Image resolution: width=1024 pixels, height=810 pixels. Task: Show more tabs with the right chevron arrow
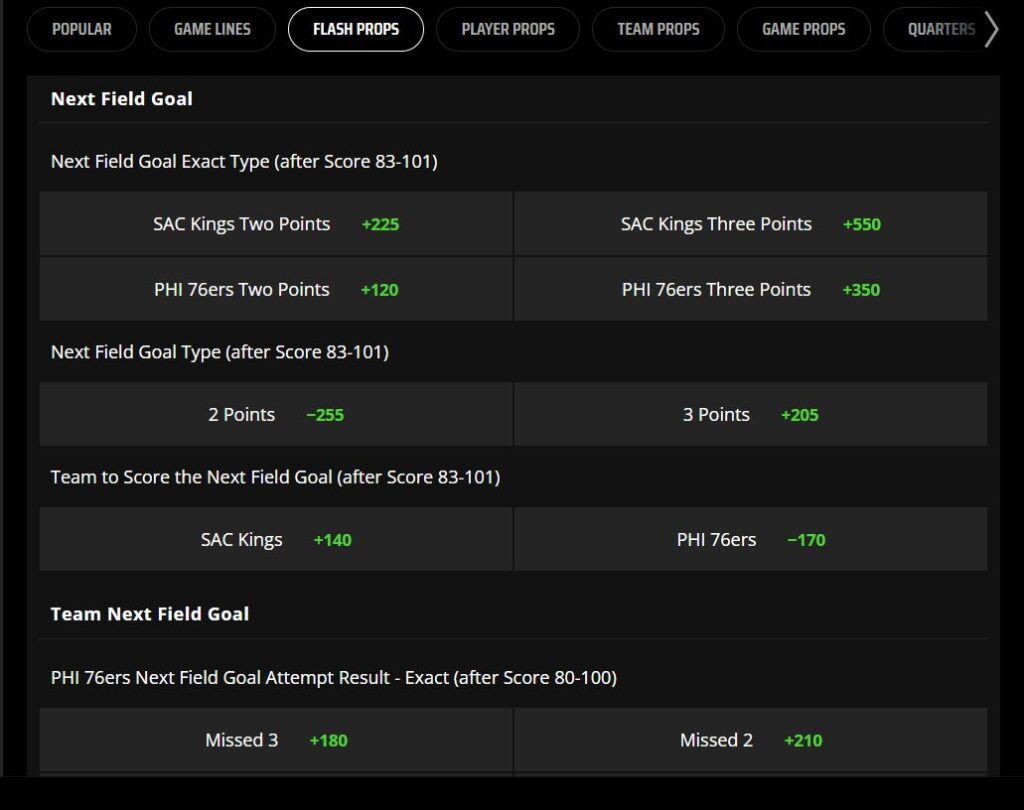(991, 30)
